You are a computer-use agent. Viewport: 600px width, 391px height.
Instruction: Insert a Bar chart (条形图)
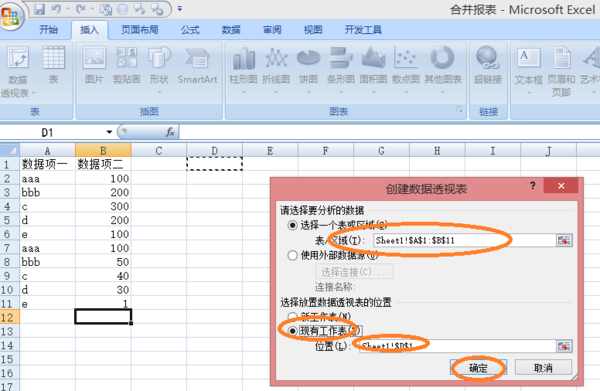pyautogui.click(x=341, y=70)
